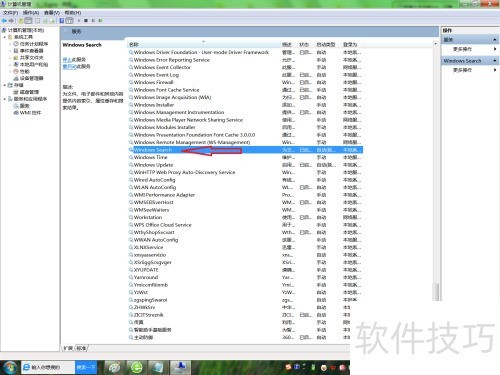Open the 文件(F) menu

coord(10,13)
